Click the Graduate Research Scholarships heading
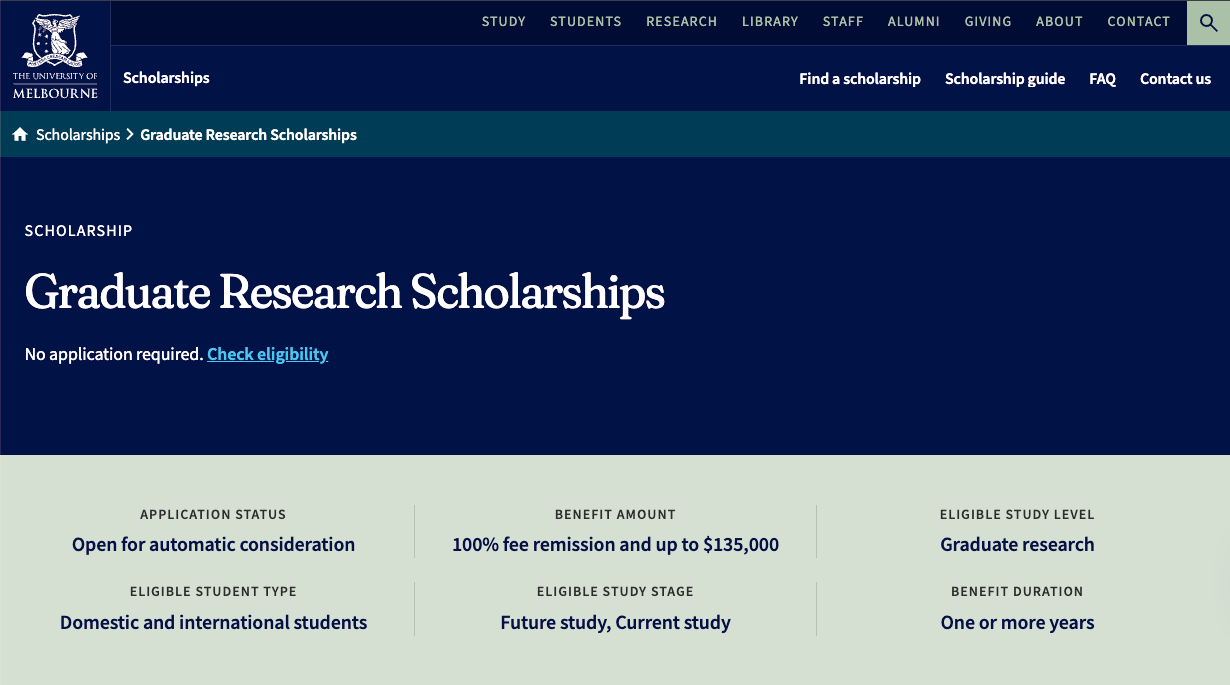The width and height of the screenshot is (1230, 685). coord(345,292)
